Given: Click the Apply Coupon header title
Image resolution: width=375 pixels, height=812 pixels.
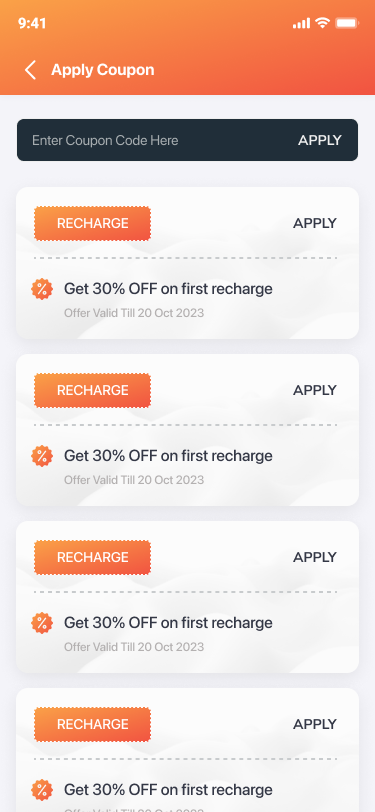Looking at the screenshot, I should pyautogui.click(x=103, y=70).
